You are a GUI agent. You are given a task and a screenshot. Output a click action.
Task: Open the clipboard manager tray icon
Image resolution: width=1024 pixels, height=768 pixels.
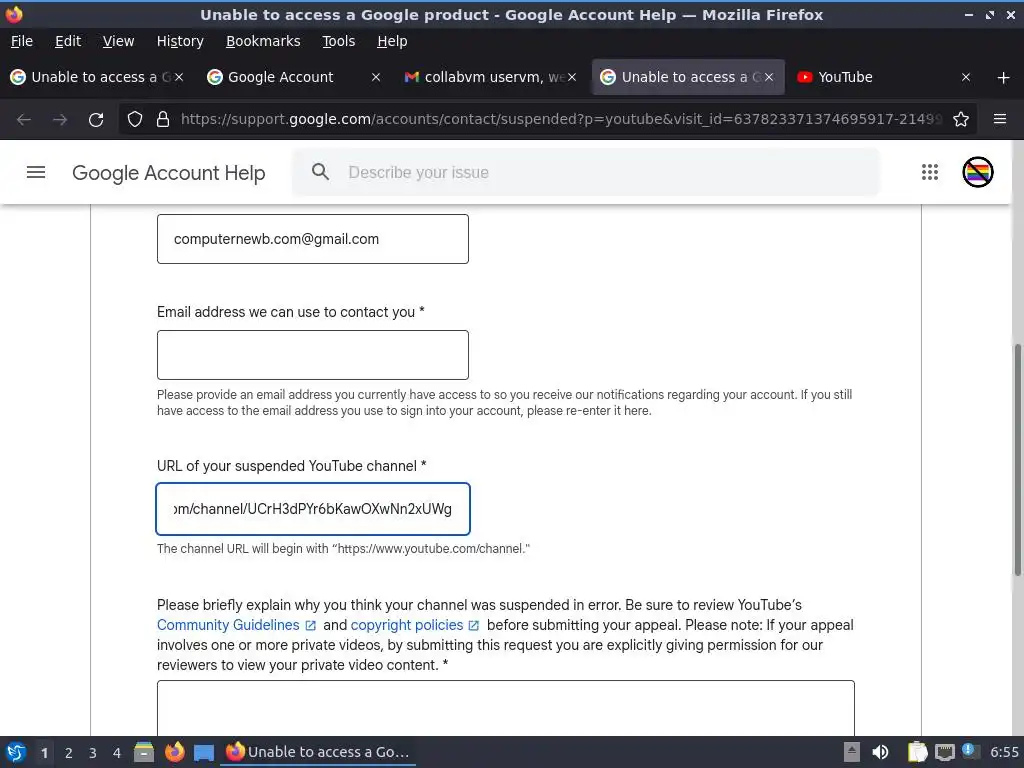coord(918,752)
